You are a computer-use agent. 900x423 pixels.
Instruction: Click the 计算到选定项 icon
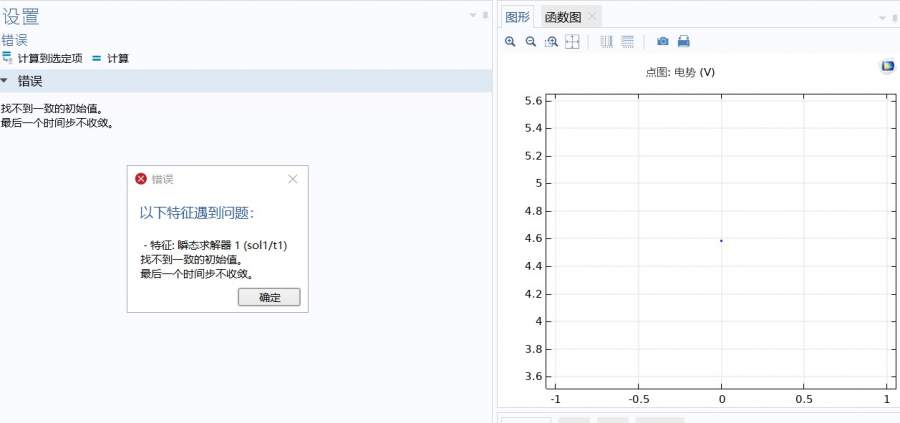pos(7,57)
